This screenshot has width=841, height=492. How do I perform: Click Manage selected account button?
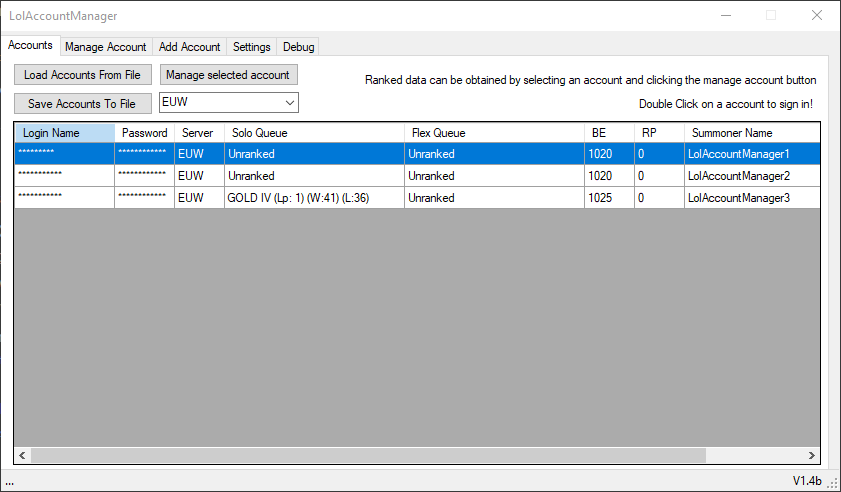pos(228,75)
